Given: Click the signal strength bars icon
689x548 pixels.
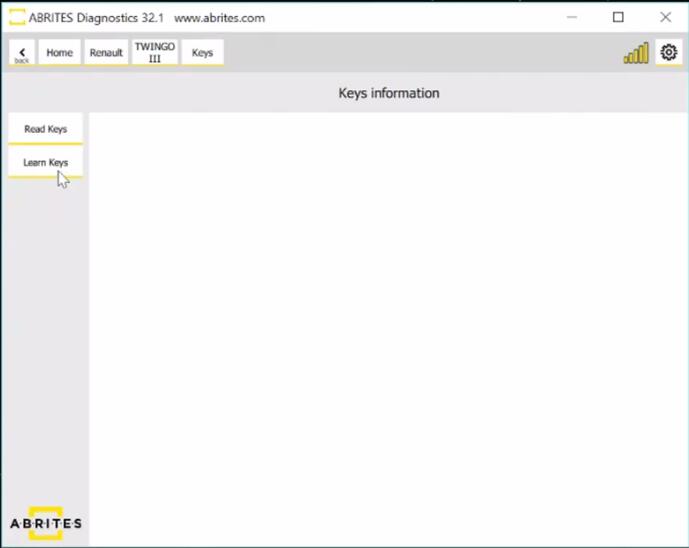Looking at the screenshot, I should tap(636, 53).
